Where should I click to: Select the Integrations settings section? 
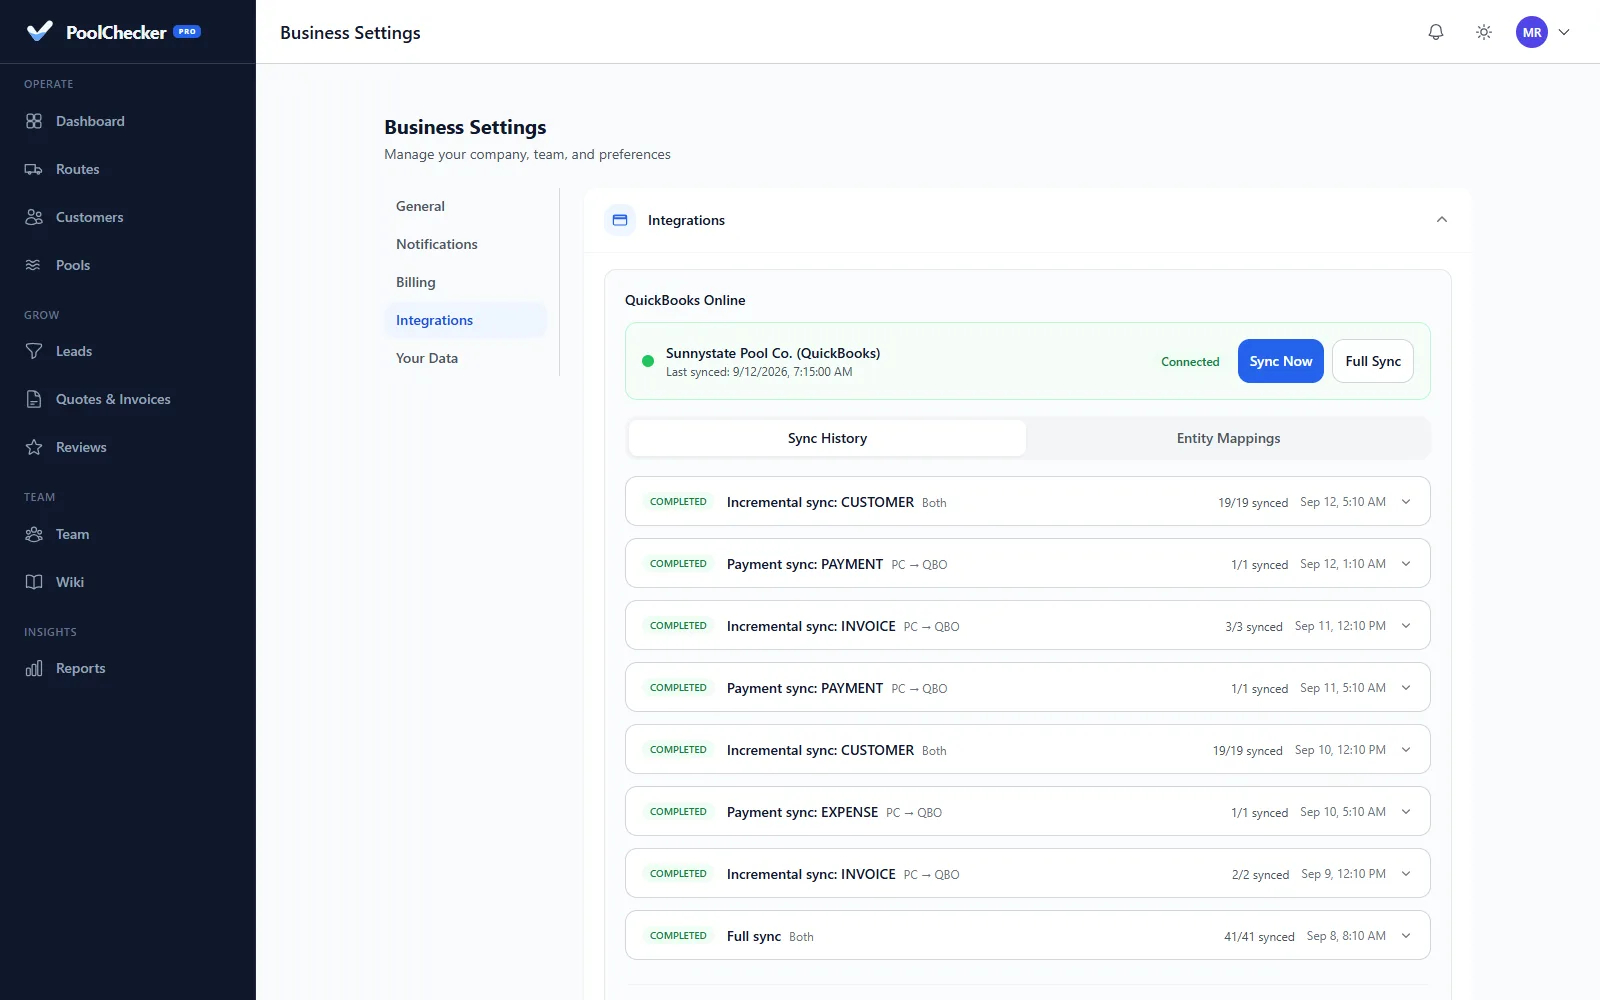(x=466, y=320)
